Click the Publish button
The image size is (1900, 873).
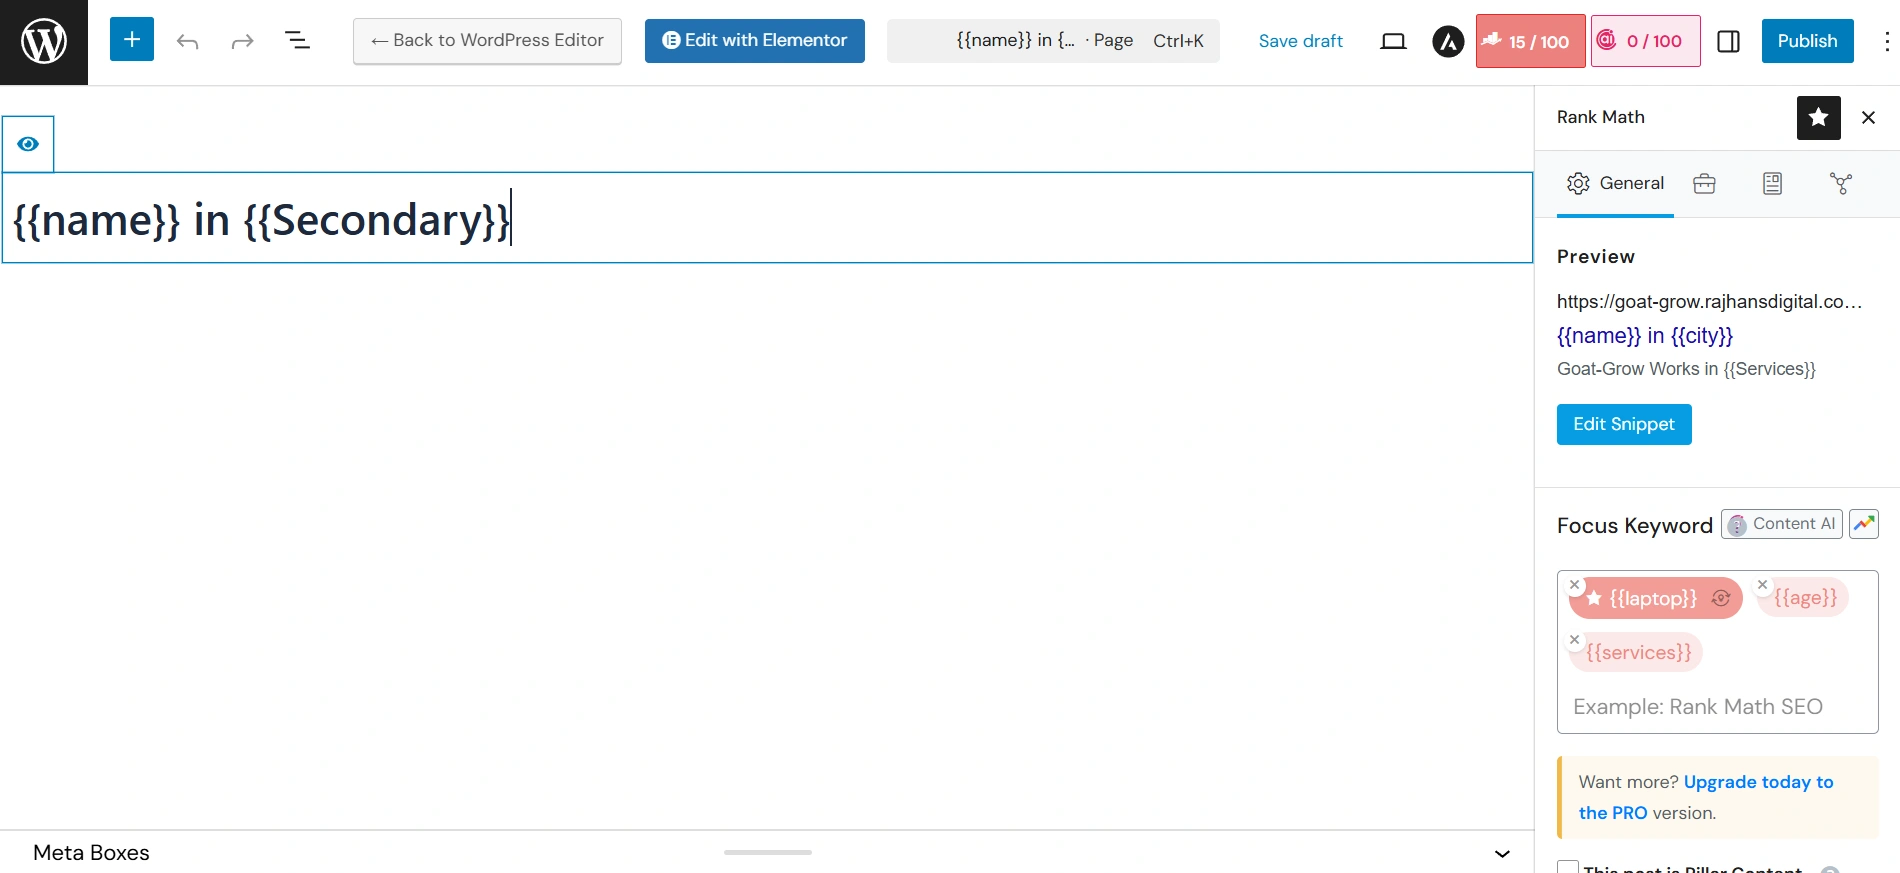pyautogui.click(x=1806, y=41)
